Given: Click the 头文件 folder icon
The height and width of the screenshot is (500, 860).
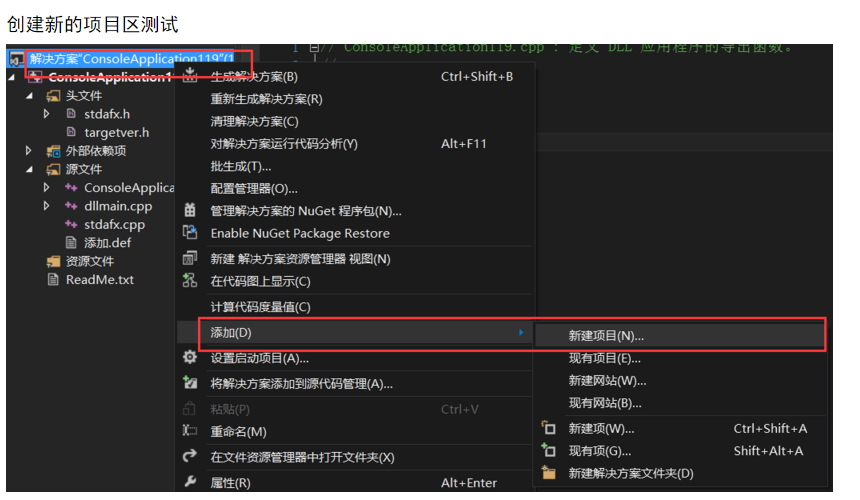Looking at the screenshot, I should (53, 96).
